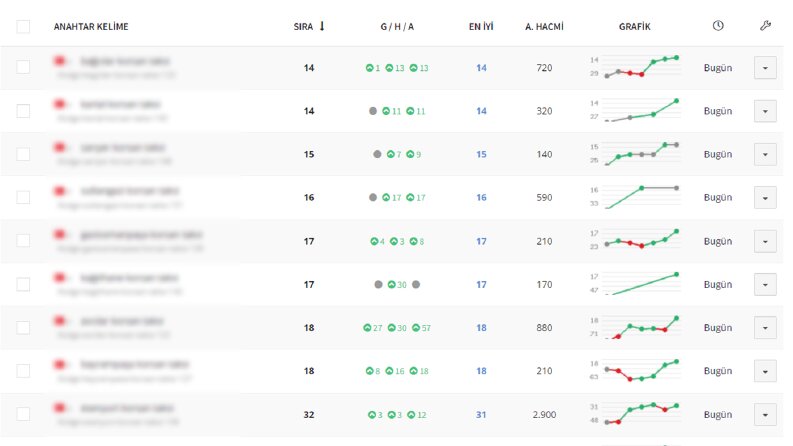Expand the action dropdown in the 140 volume row

[x=765, y=154]
